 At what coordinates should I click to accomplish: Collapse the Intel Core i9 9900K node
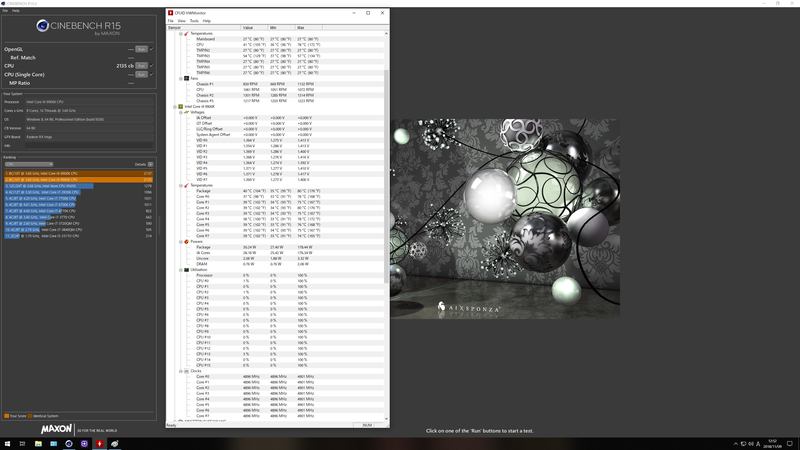(175, 107)
